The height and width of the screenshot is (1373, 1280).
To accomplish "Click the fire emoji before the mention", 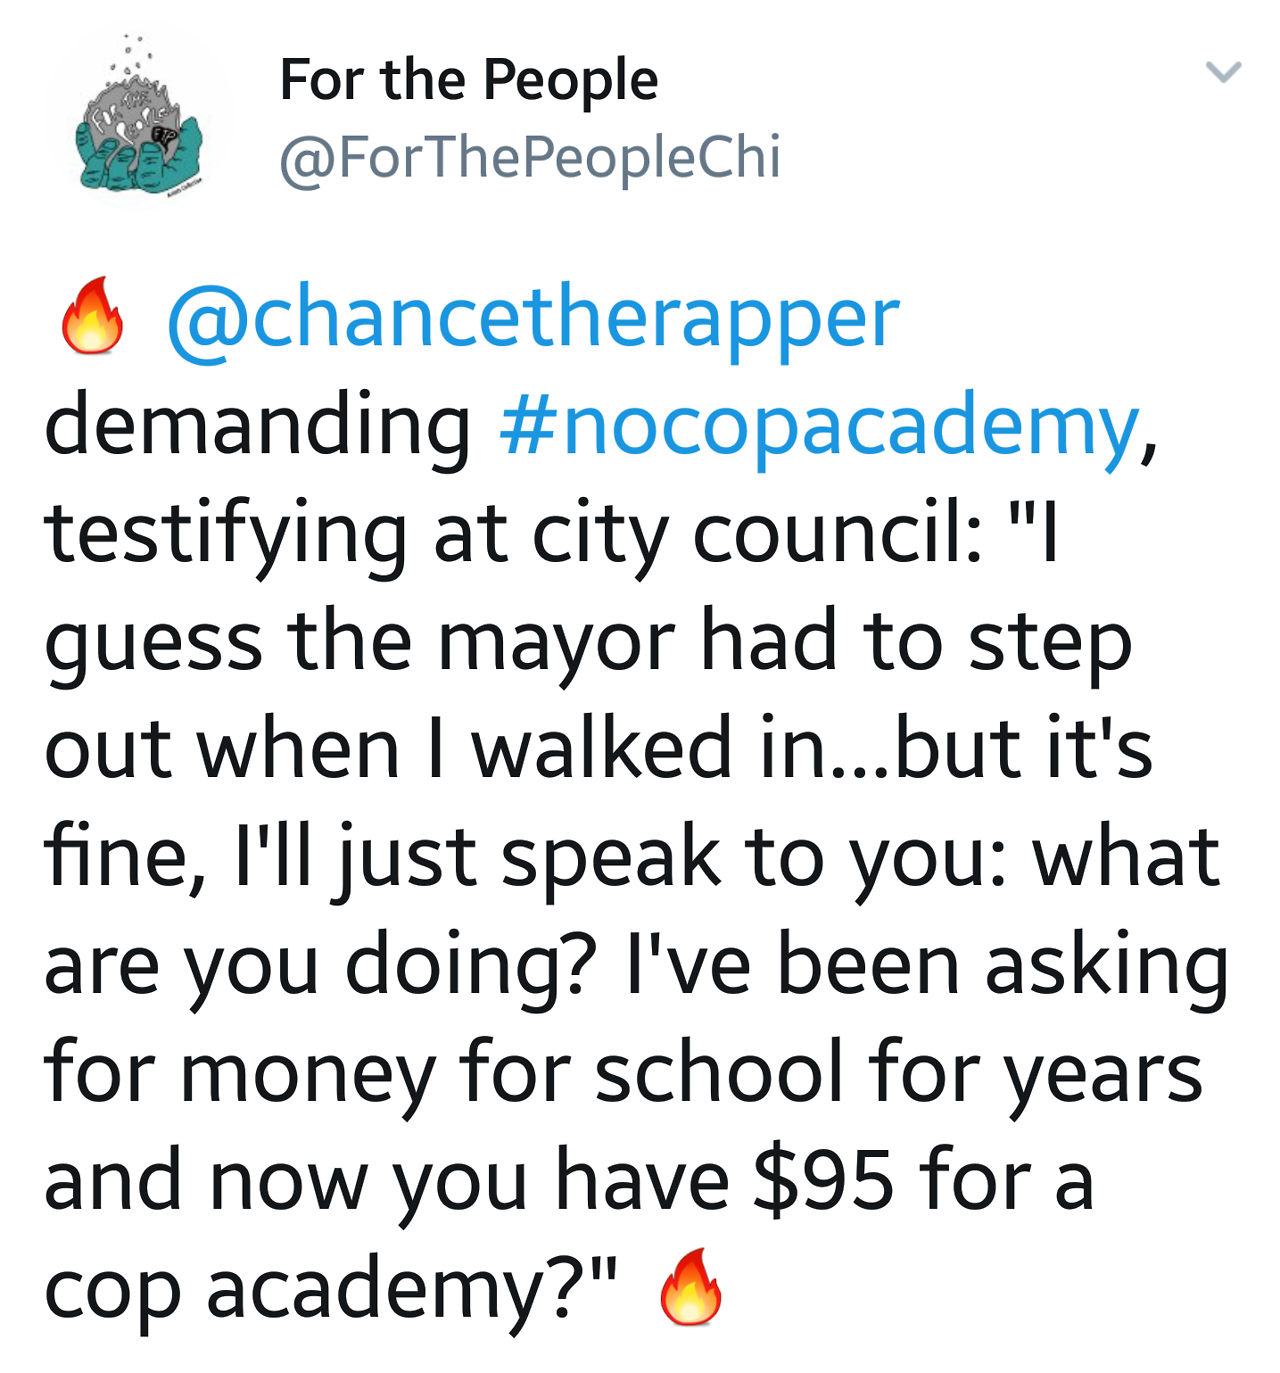I will pyautogui.click(x=93, y=317).
